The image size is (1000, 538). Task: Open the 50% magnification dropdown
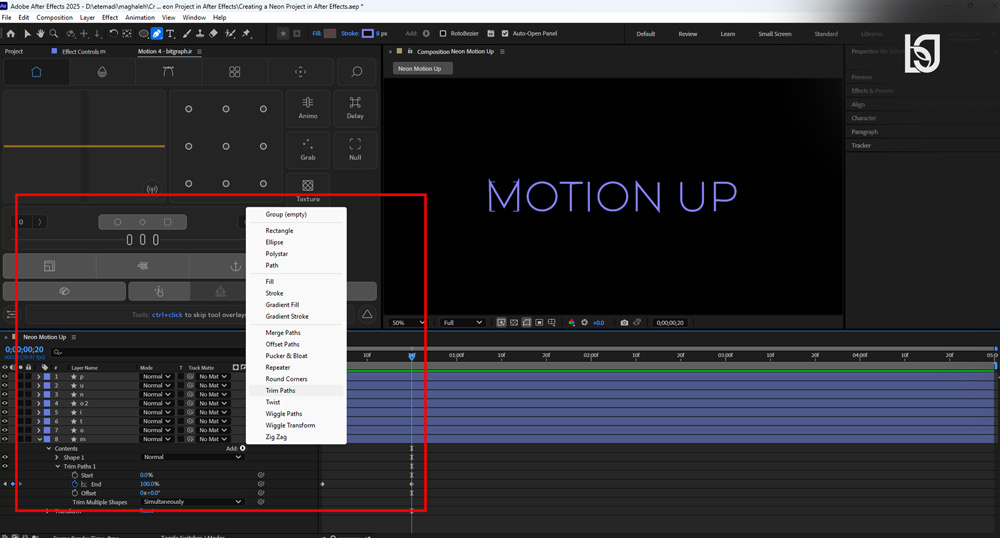tap(408, 323)
